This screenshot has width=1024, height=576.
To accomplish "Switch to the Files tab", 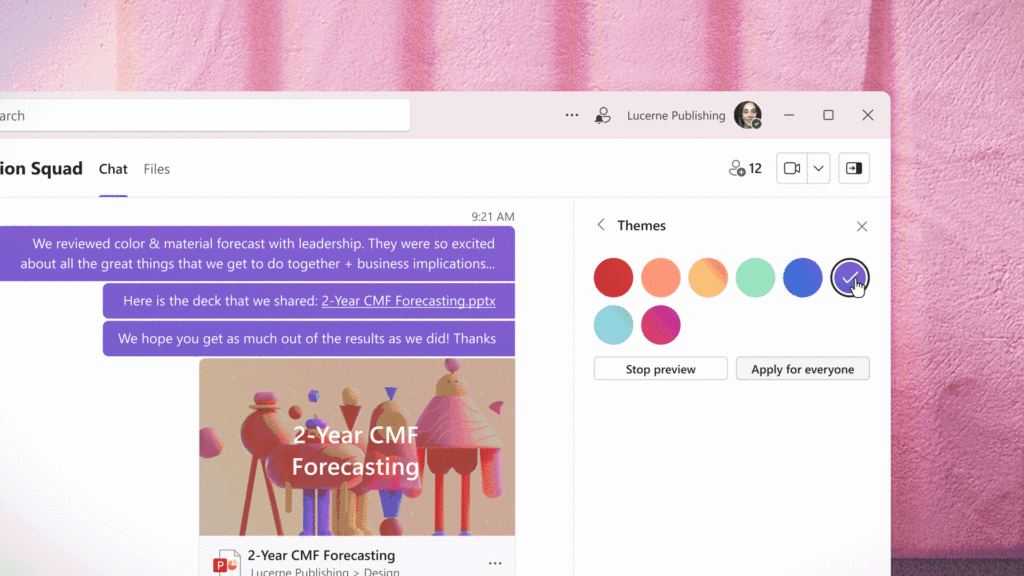I will click(156, 169).
